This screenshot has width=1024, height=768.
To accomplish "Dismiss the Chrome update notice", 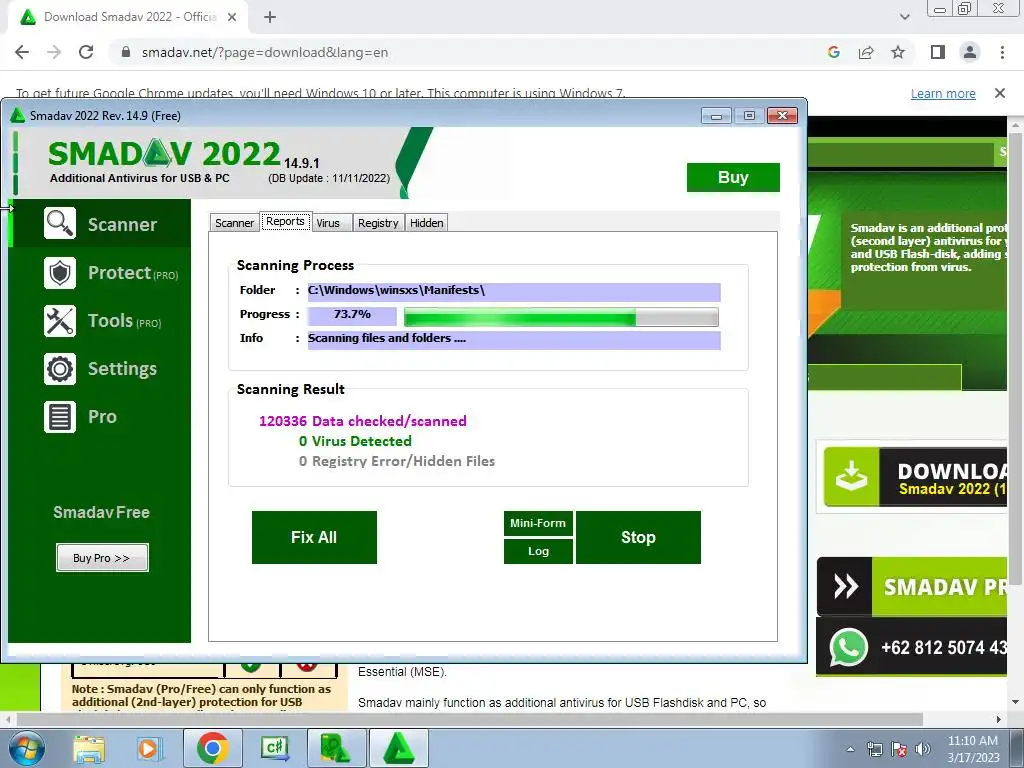I will pyautogui.click(x=1000, y=93).
